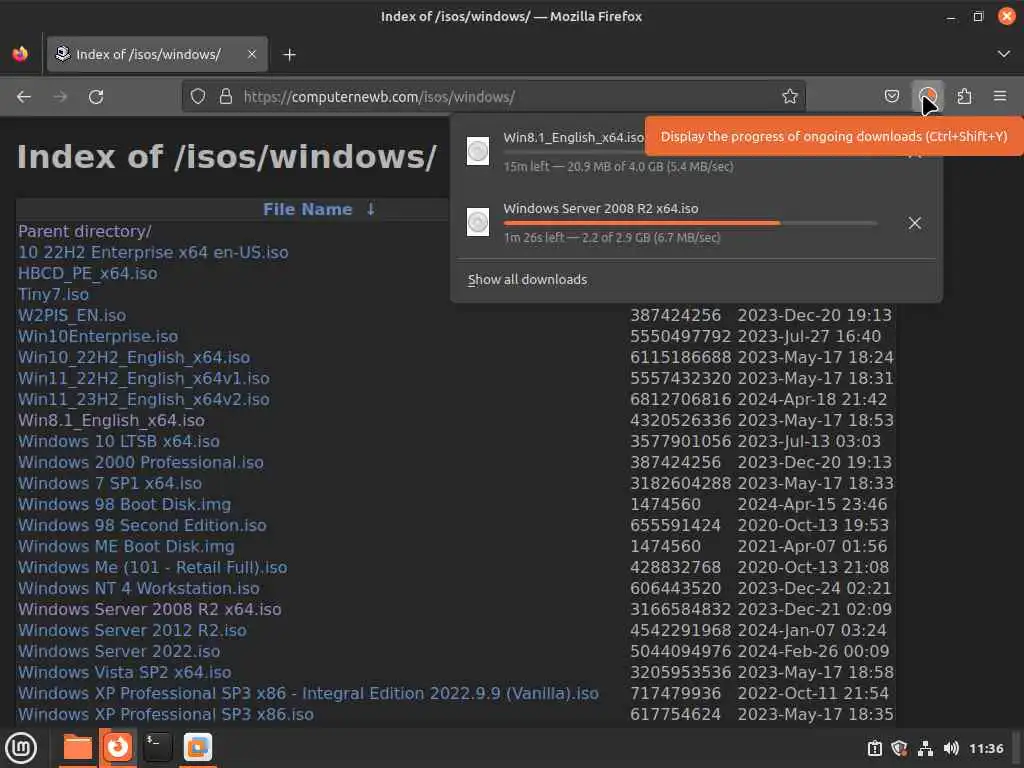Open the network connections tray icon
The image size is (1024, 768).
pyautogui.click(x=925, y=748)
